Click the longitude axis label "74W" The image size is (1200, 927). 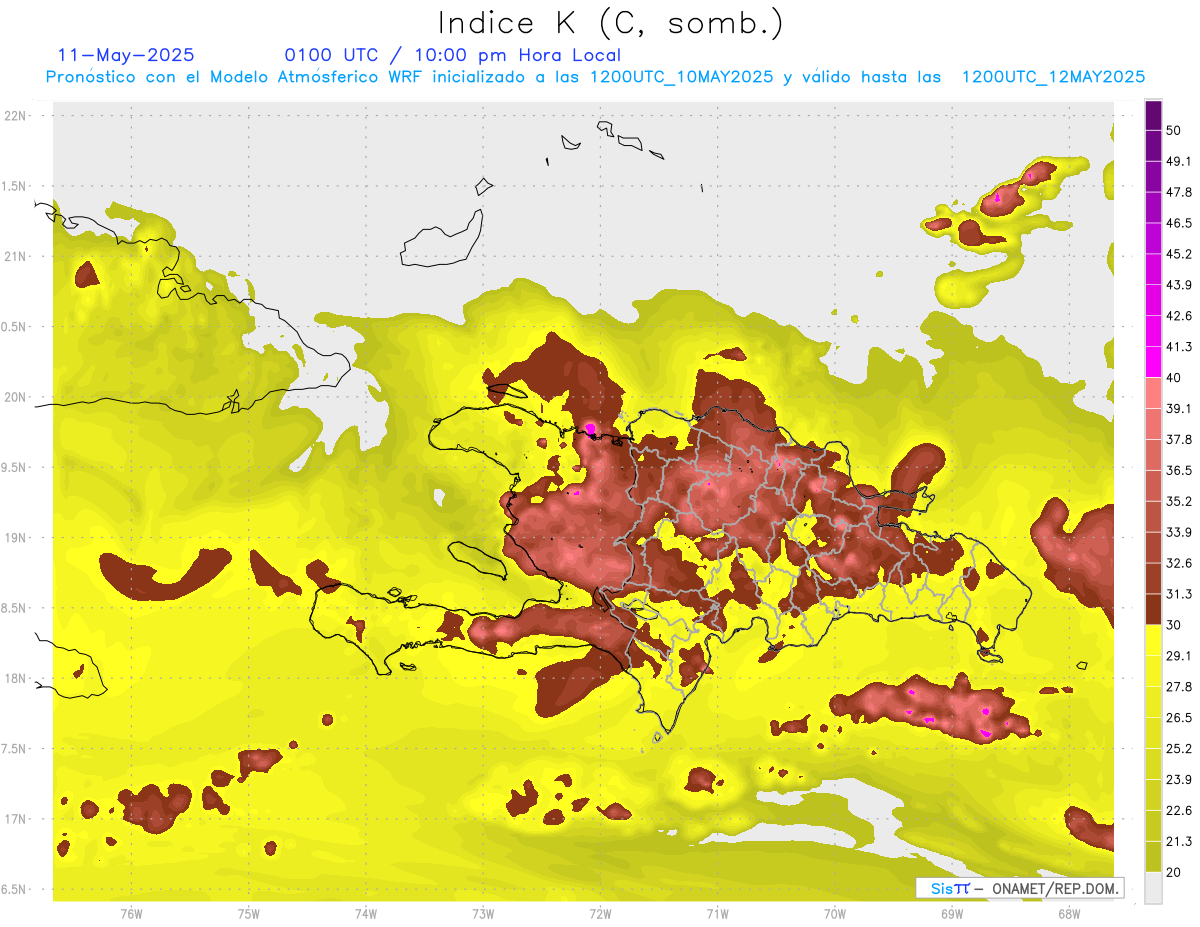[x=366, y=913]
